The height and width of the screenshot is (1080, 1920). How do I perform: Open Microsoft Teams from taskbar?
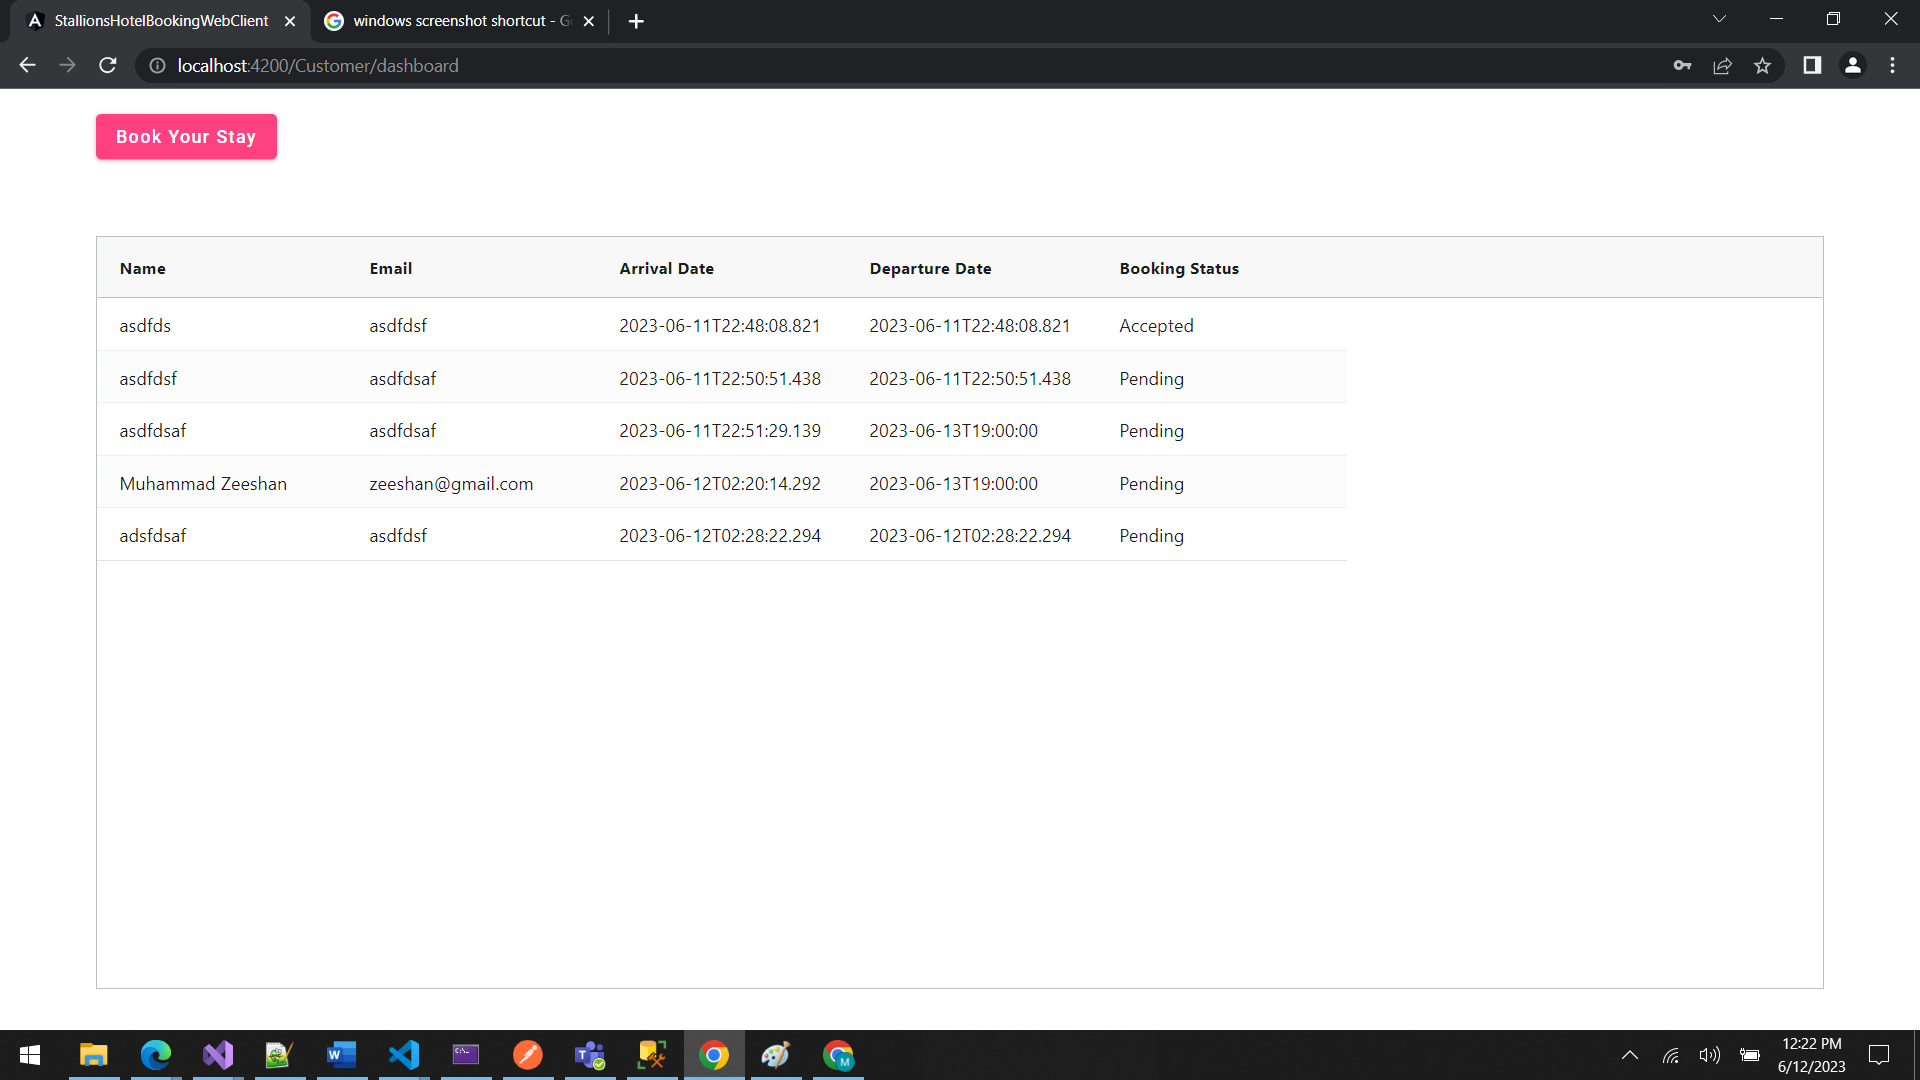[x=590, y=1055]
